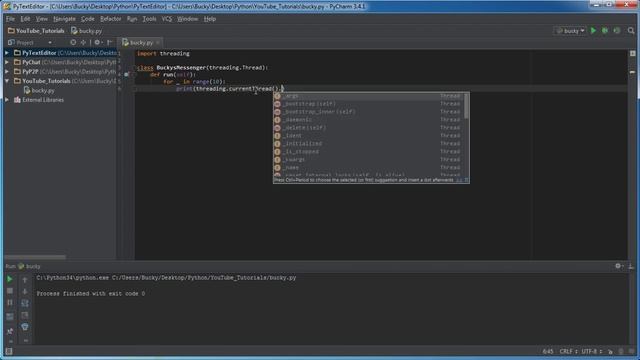Open the Hector inspector icon in status bar
The height and width of the screenshot is (360, 640).
pos(621,351)
